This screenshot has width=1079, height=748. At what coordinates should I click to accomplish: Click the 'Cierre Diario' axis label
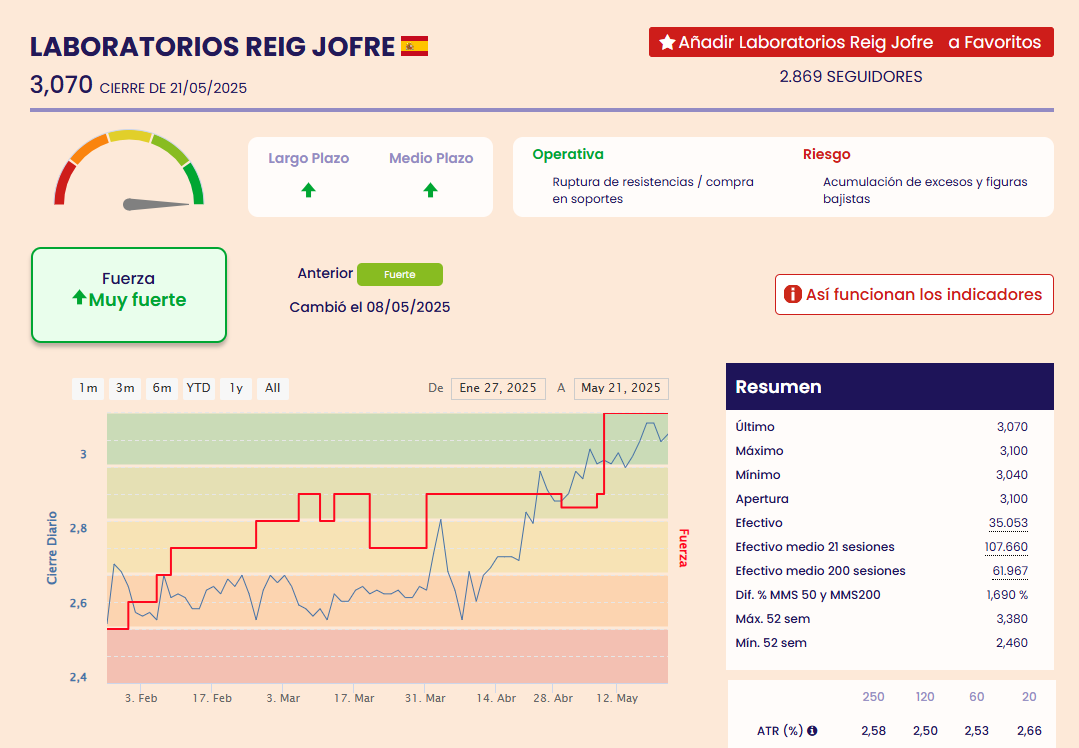pyautogui.click(x=52, y=548)
